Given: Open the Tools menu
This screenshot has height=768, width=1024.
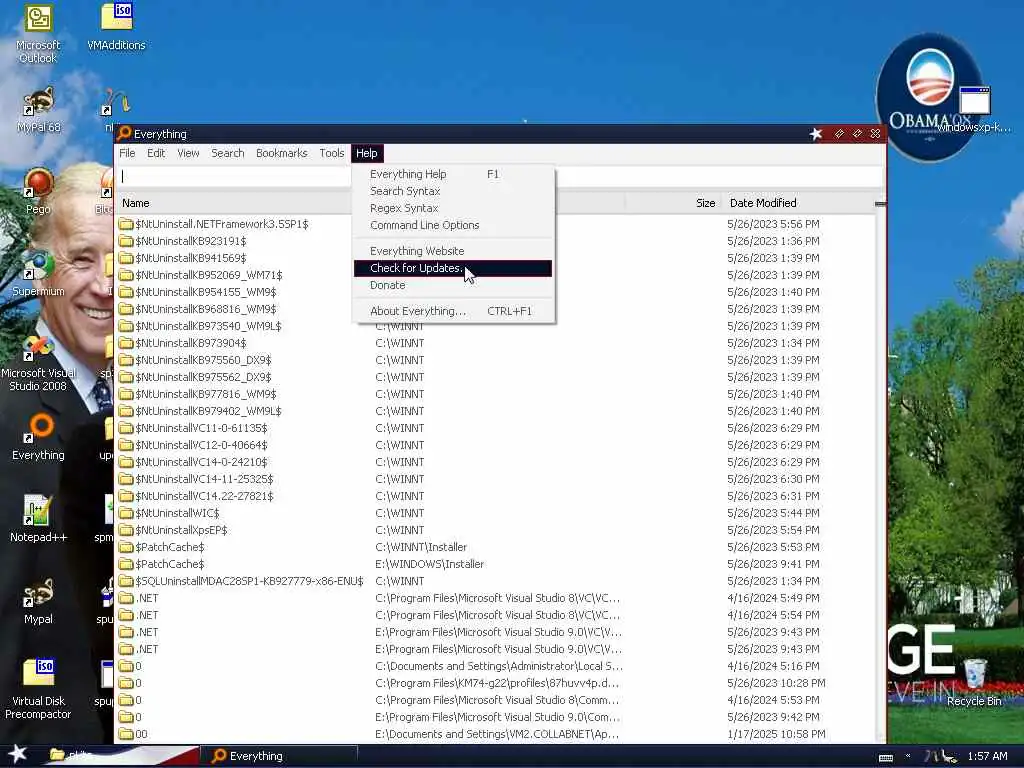Looking at the screenshot, I should pyautogui.click(x=332, y=153).
